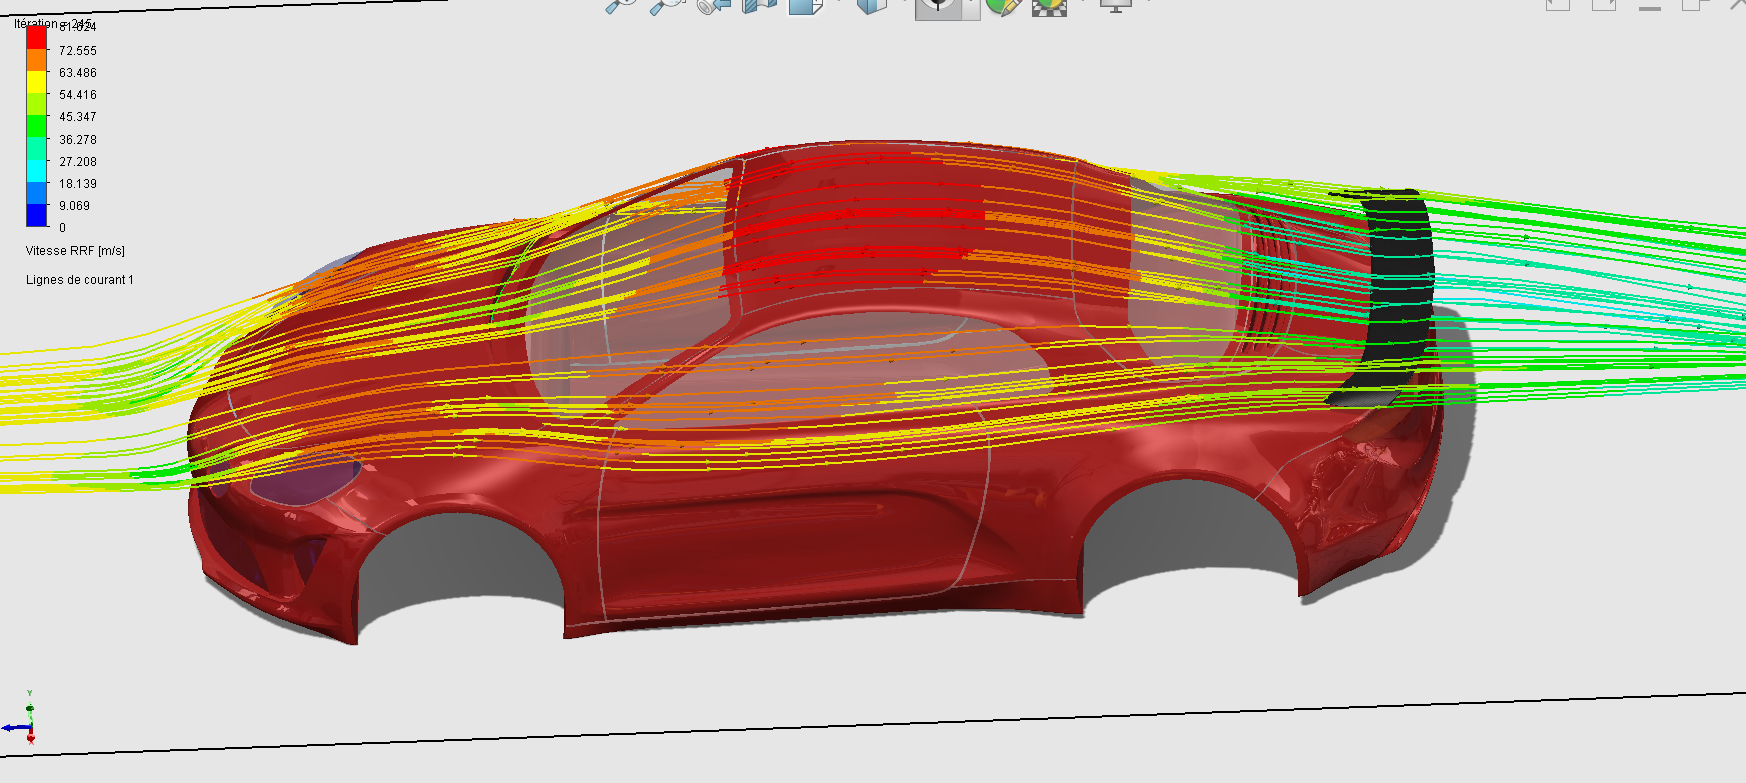
Task: Click the Previous View icon
Action: pyautogui.click(x=714, y=6)
